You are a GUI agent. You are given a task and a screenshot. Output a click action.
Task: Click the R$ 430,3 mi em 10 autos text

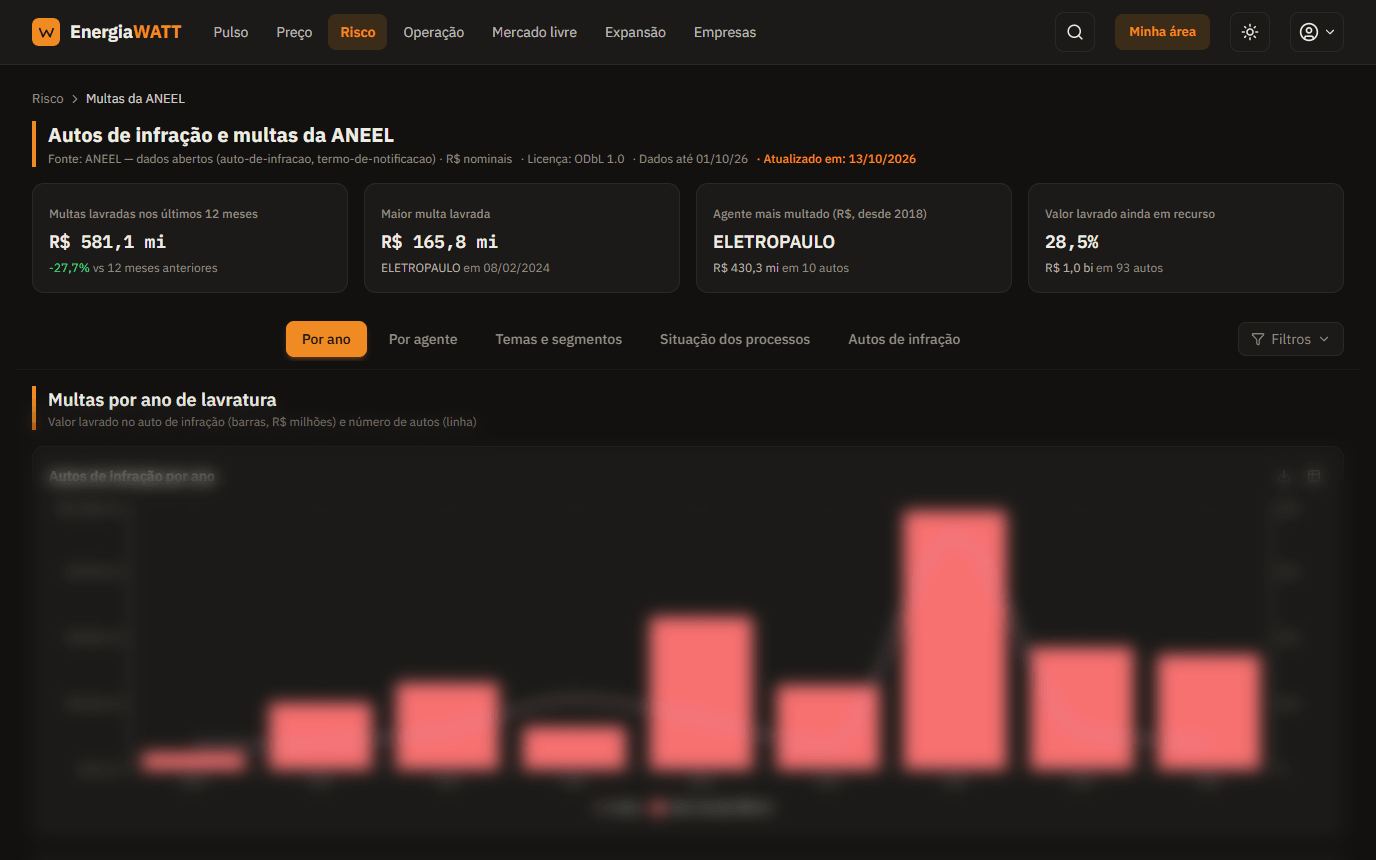[781, 268]
